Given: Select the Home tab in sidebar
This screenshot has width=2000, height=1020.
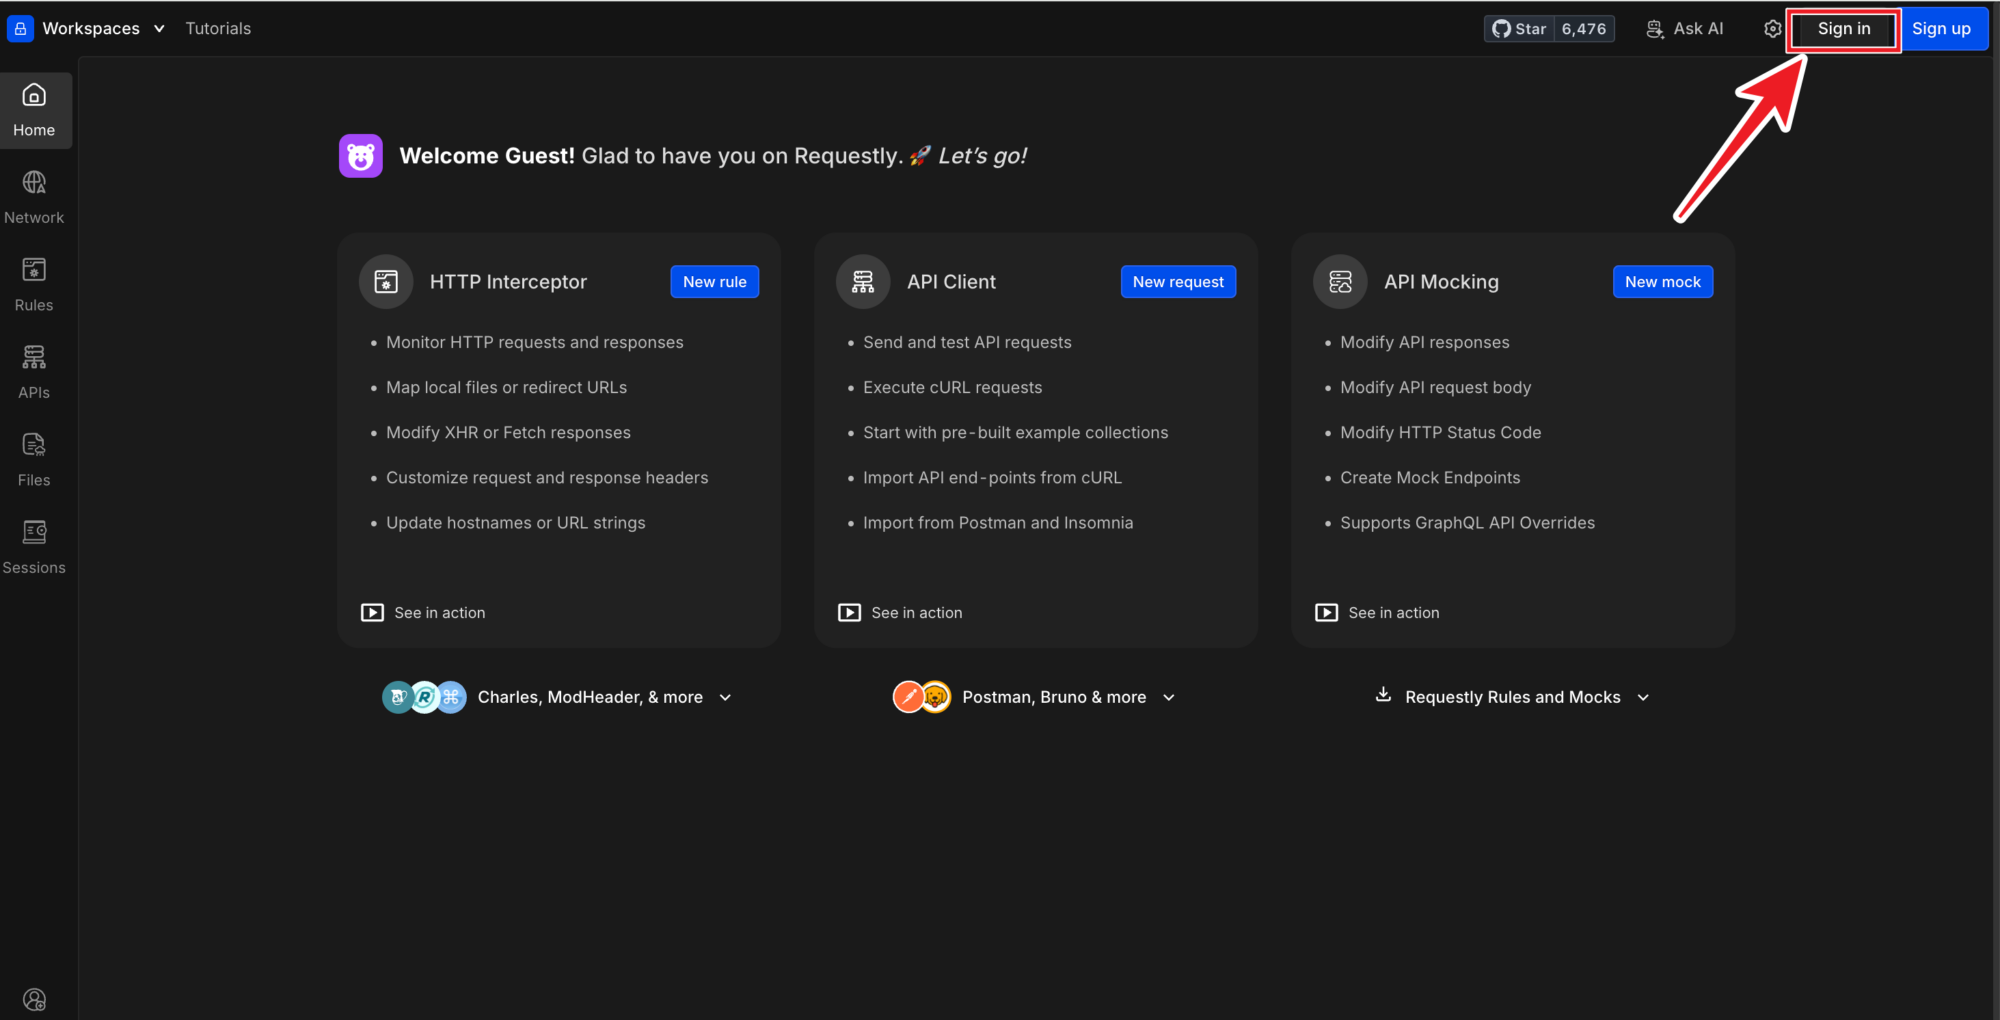Looking at the screenshot, I should 34,110.
